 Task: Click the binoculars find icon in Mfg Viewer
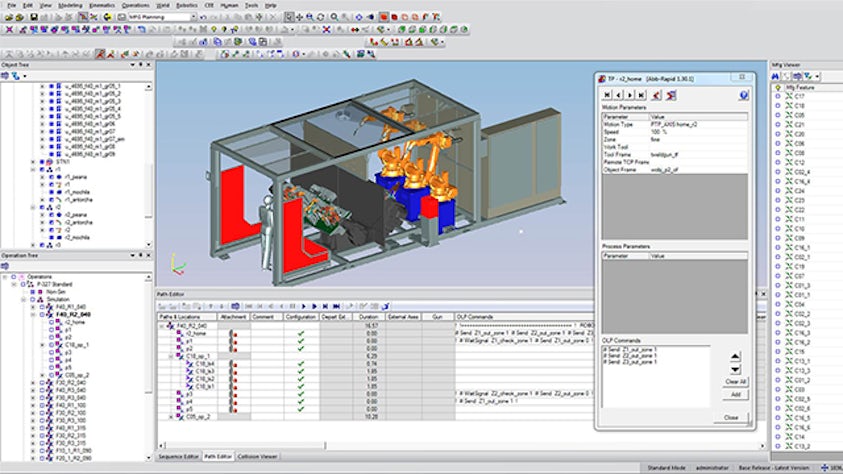click(x=776, y=76)
